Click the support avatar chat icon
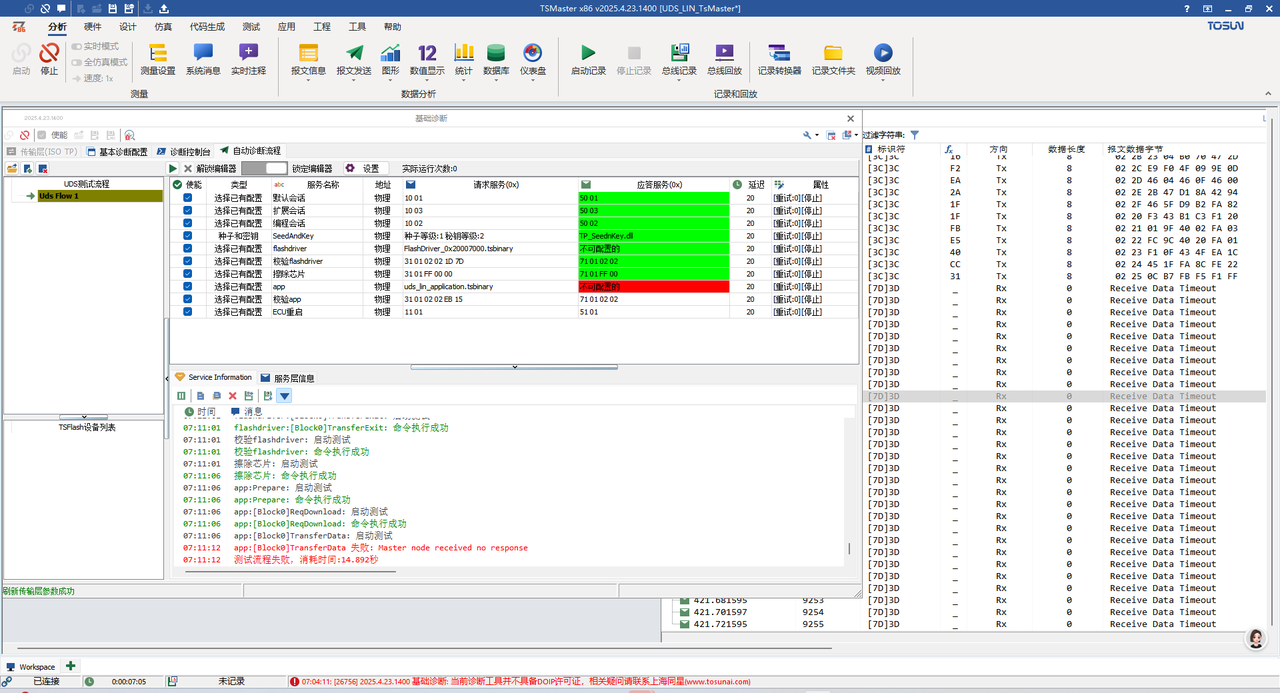Image resolution: width=1280 pixels, height=693 pixels. [1255, 639]
